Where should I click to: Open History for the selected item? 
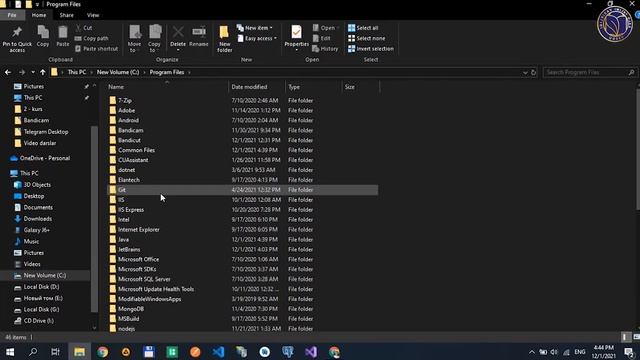[325, 49]
